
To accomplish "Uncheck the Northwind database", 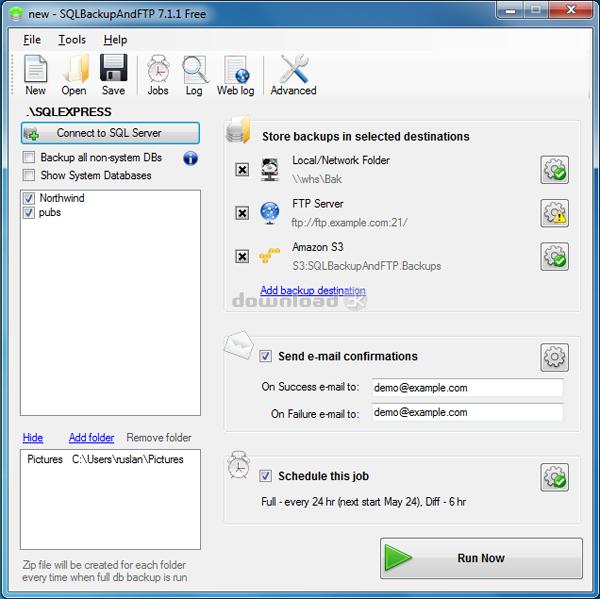I will (x=29, y=199).
